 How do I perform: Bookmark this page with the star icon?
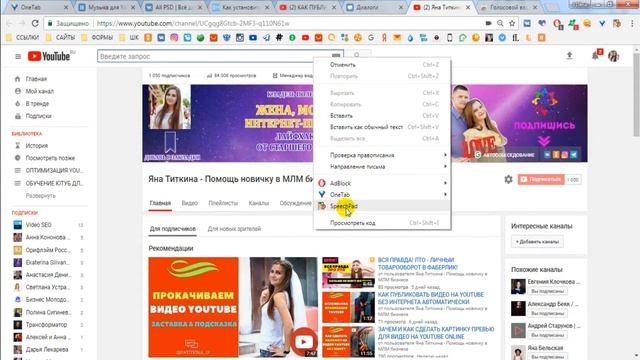(x=512, y=24)
